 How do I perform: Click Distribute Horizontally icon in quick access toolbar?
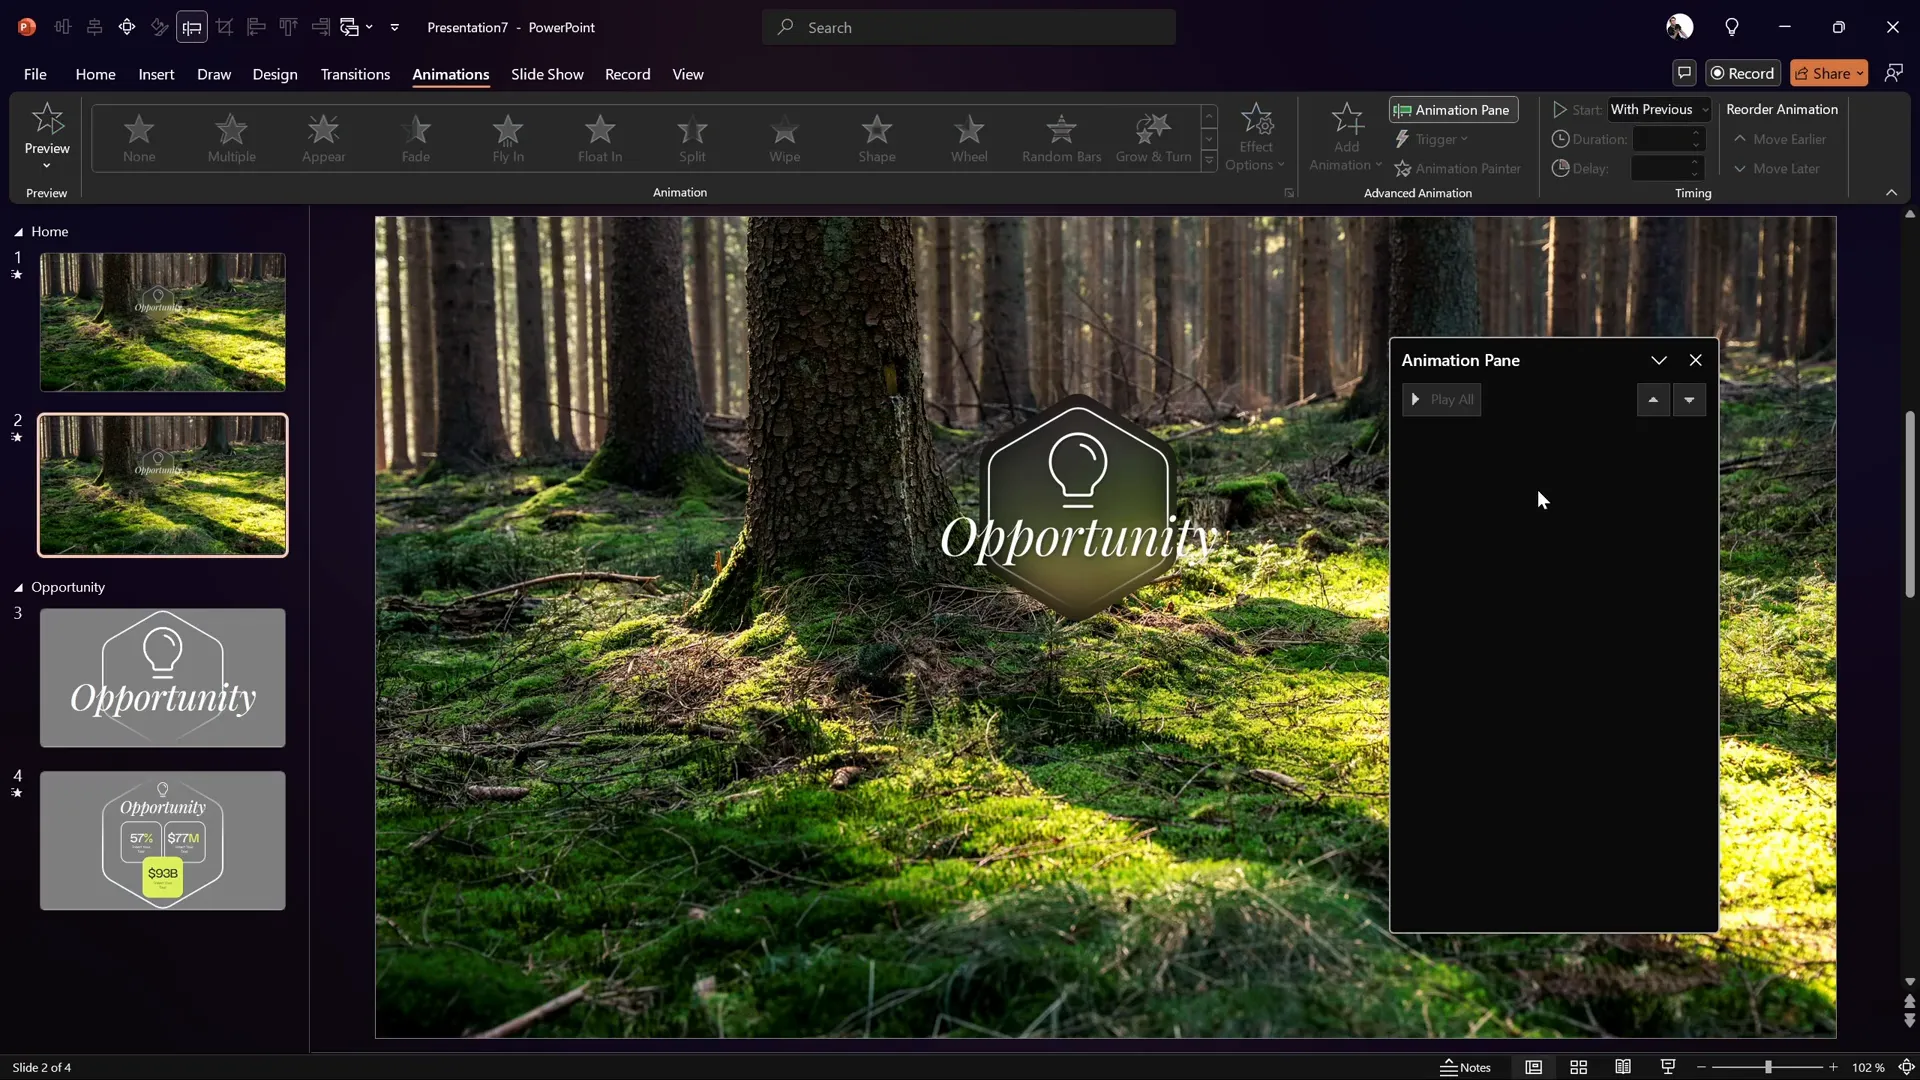tap(62, 27)
